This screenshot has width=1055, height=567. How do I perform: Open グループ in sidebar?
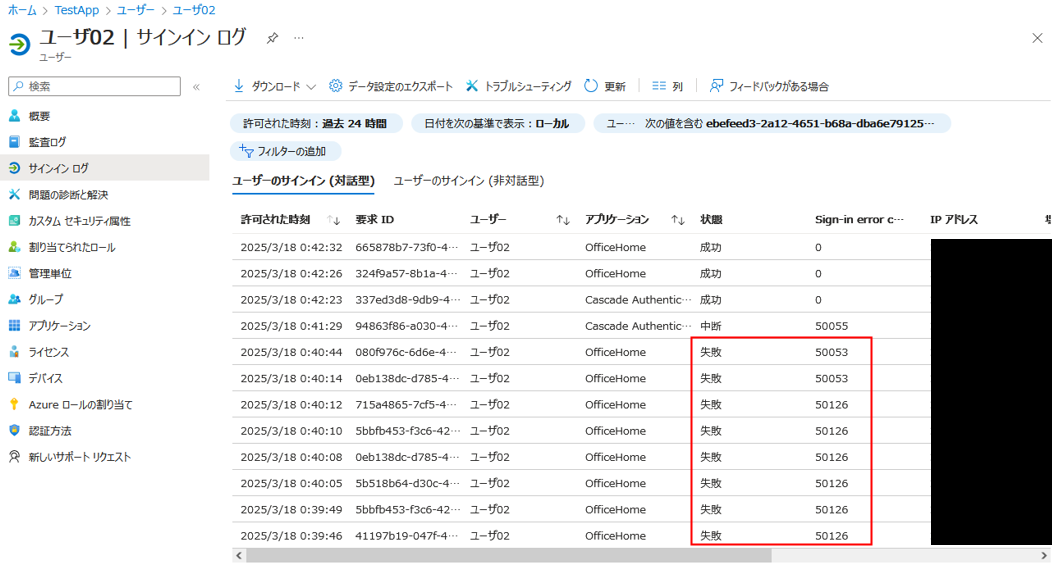click(46, 299)
